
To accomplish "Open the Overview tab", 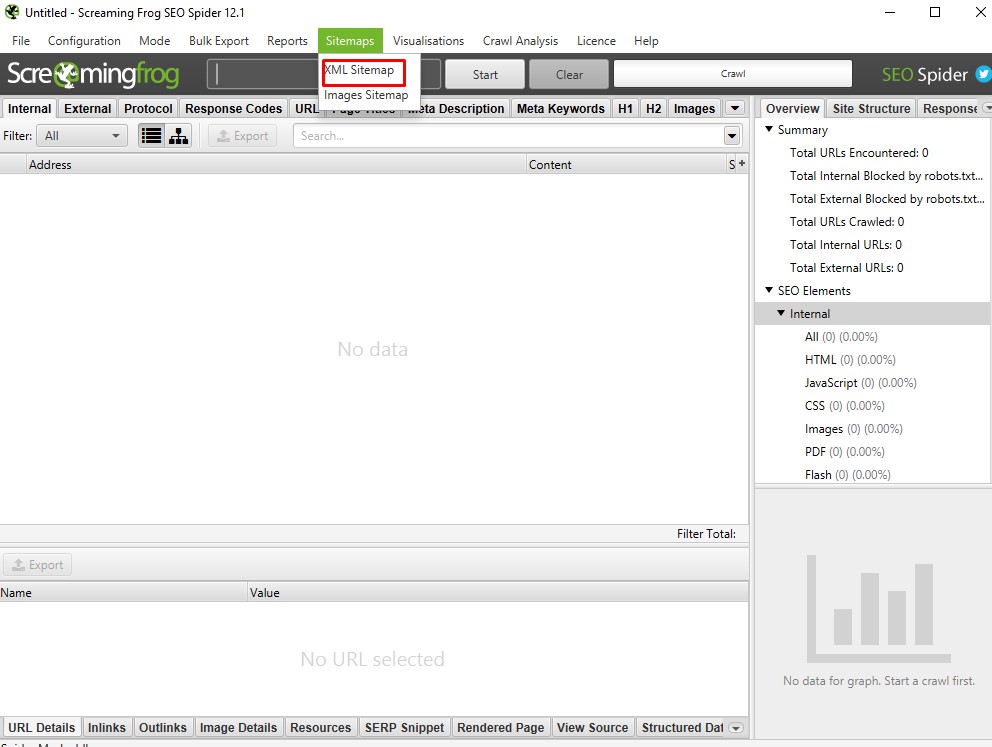I will (x=792, y=108).
